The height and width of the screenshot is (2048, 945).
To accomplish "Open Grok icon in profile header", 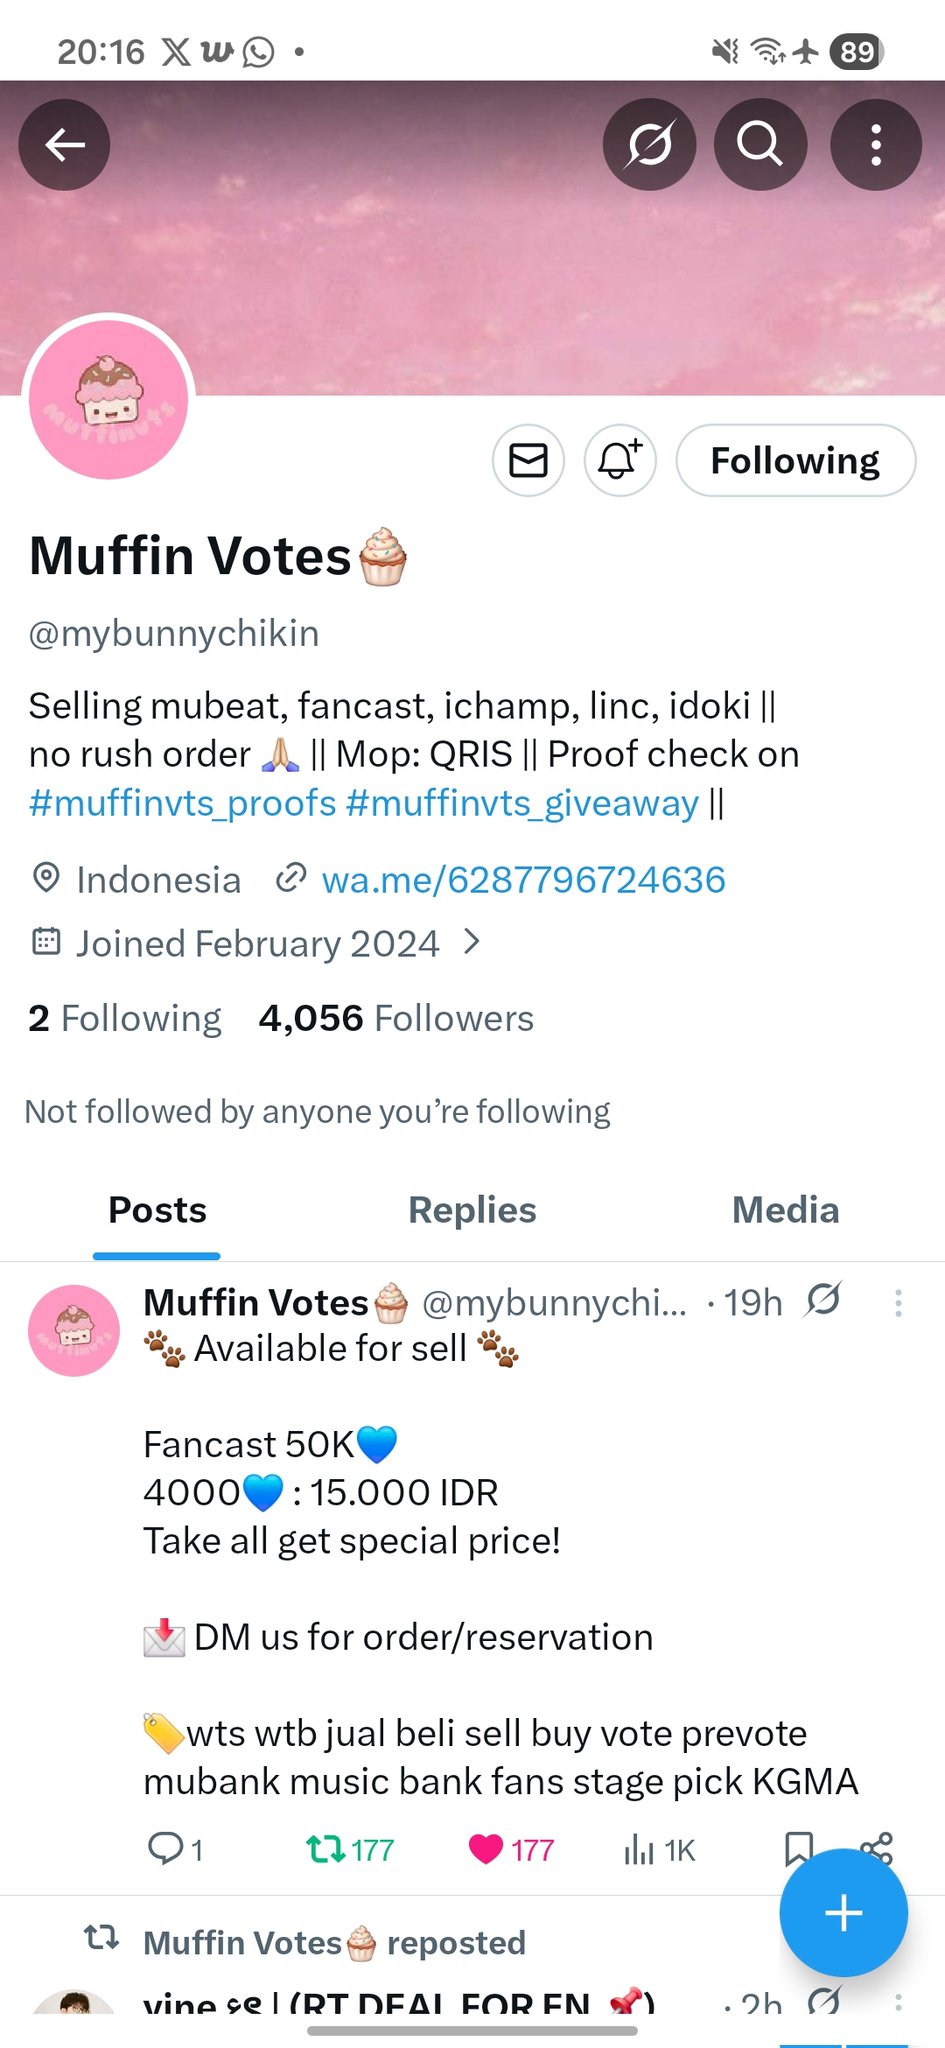I will tap(649, 145).
